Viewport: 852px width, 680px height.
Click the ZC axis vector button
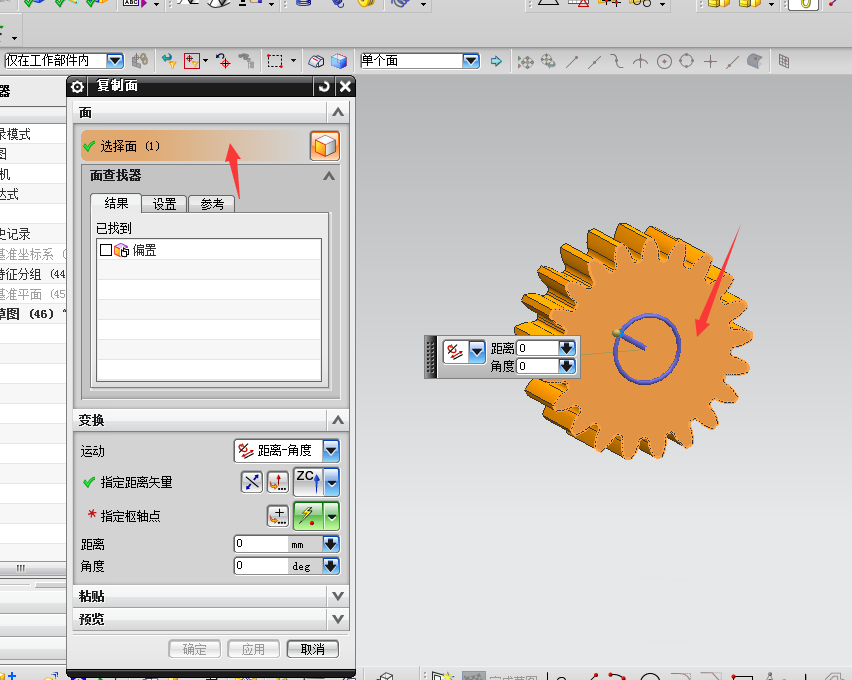308,482
